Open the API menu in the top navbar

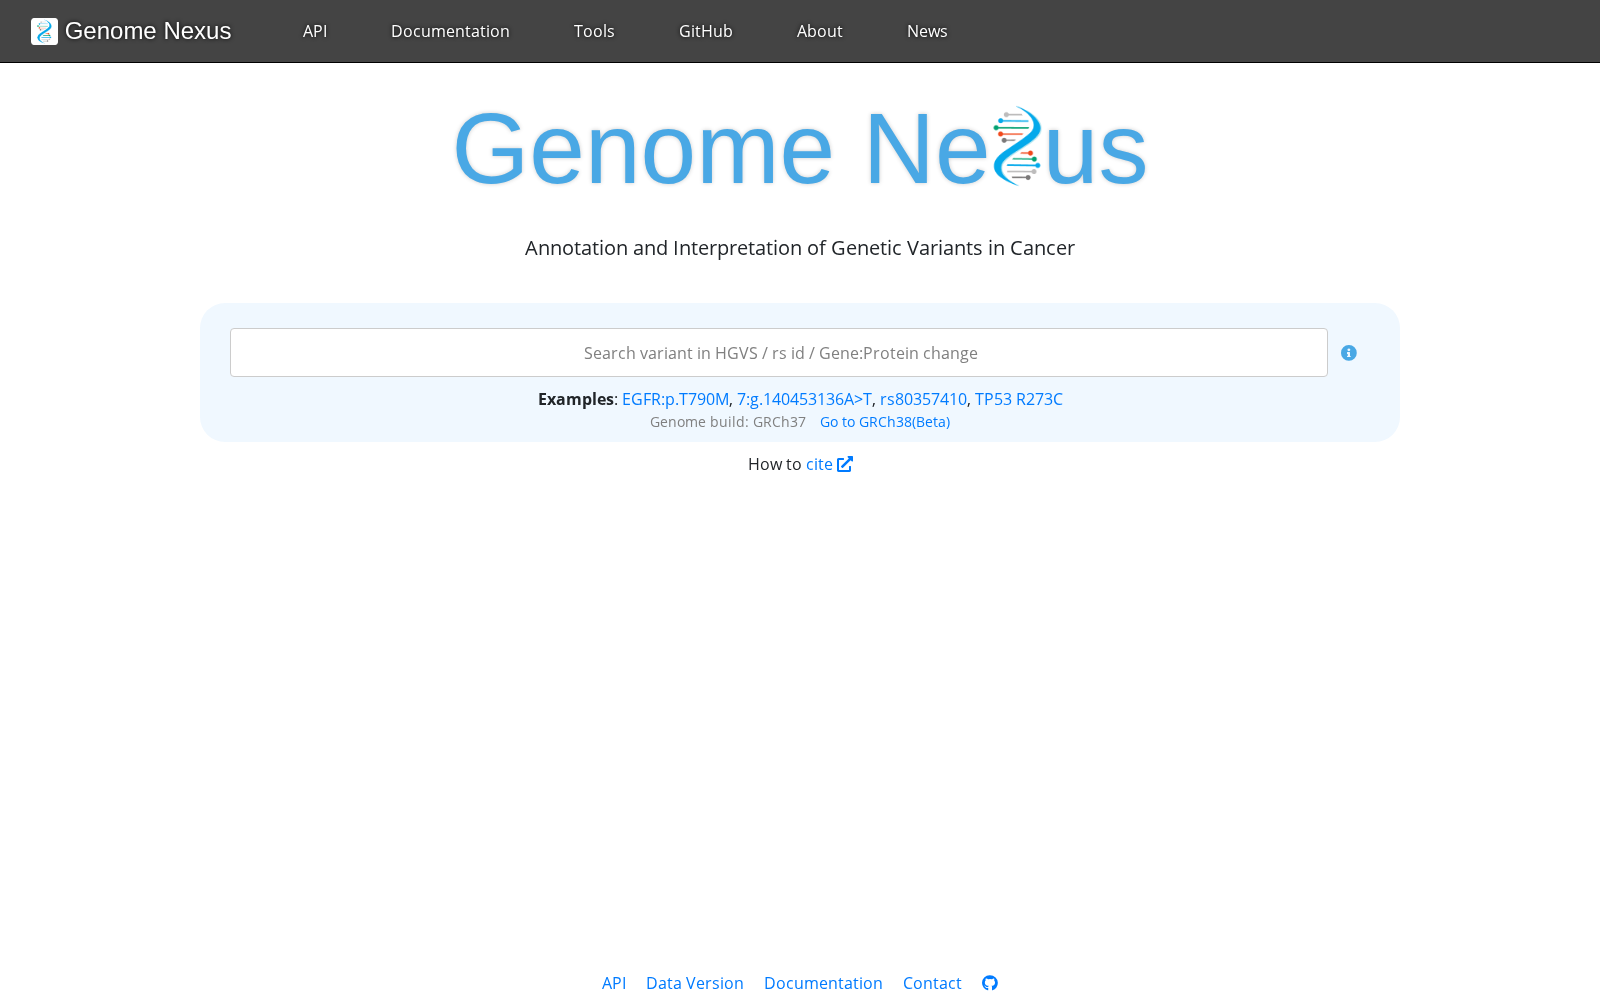click(x=315, y=31)
